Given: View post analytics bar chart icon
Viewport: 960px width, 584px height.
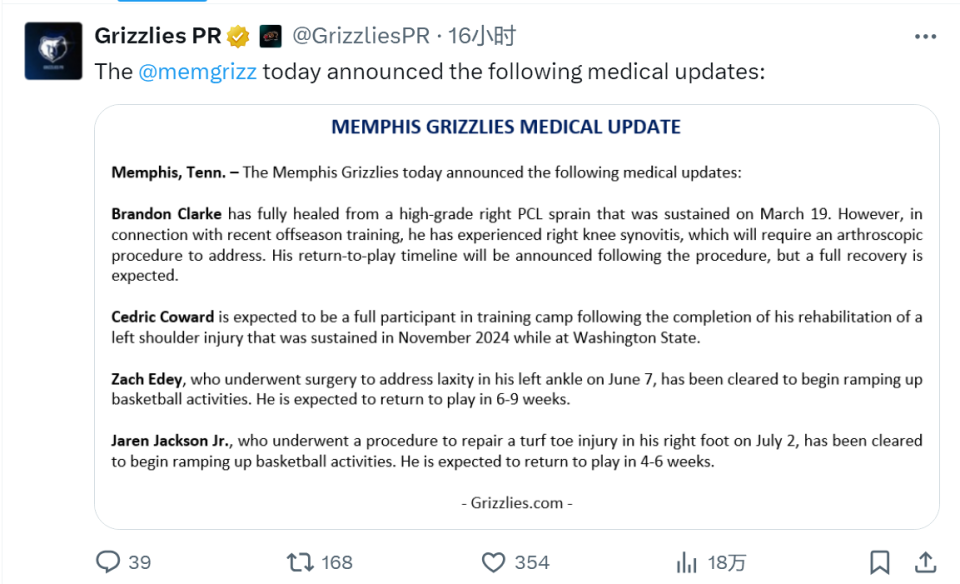Looking at the screenshot, I should pyautogui.click(x=686, y=562).
